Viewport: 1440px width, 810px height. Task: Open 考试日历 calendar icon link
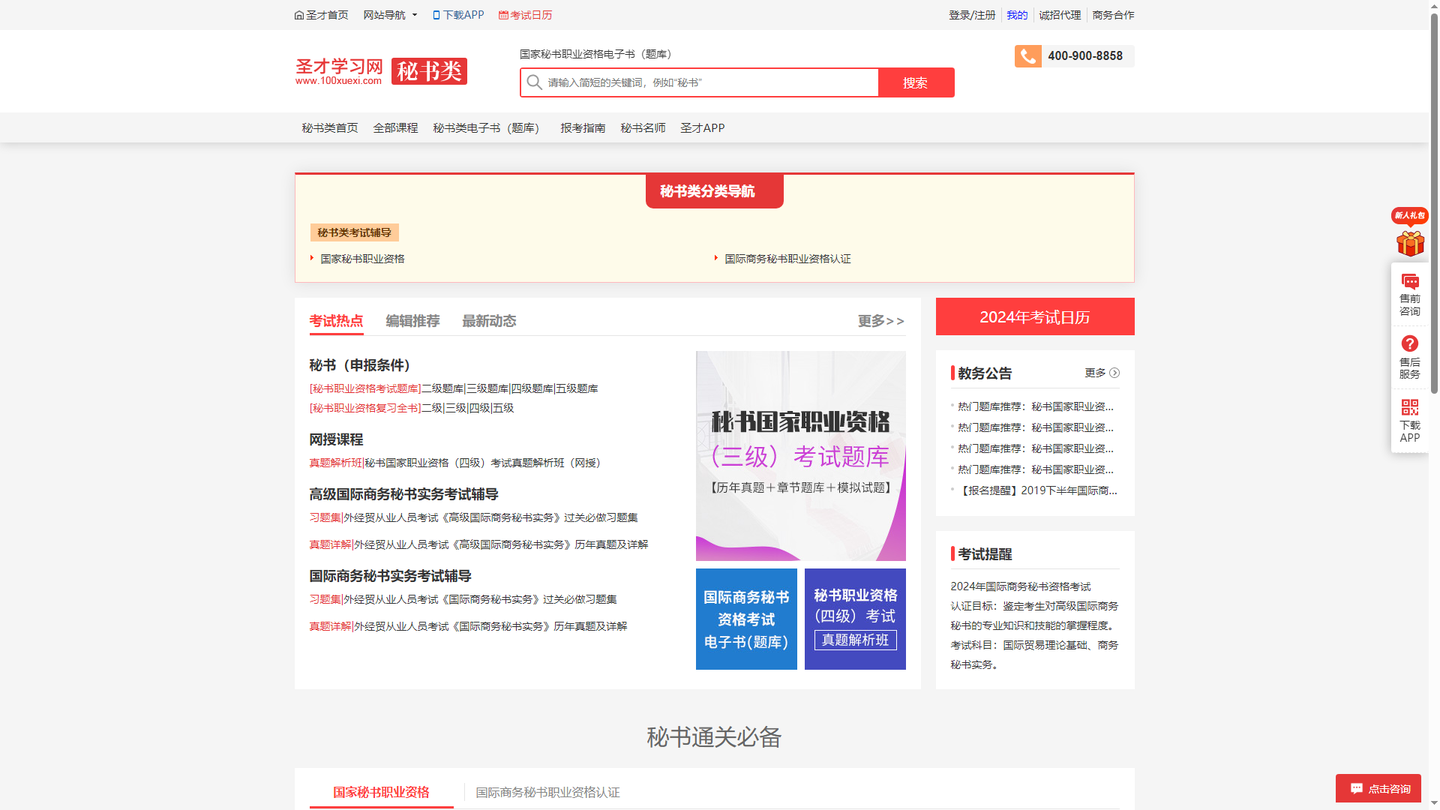pos(503,15)
